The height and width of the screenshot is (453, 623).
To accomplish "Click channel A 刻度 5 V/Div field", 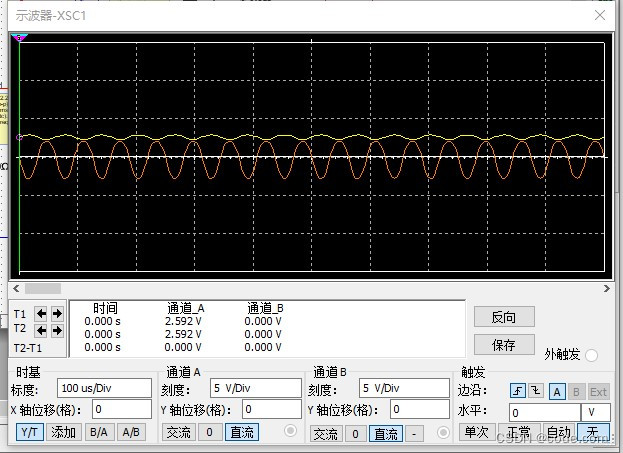I will pyautogui.click(x=256, y=388).
